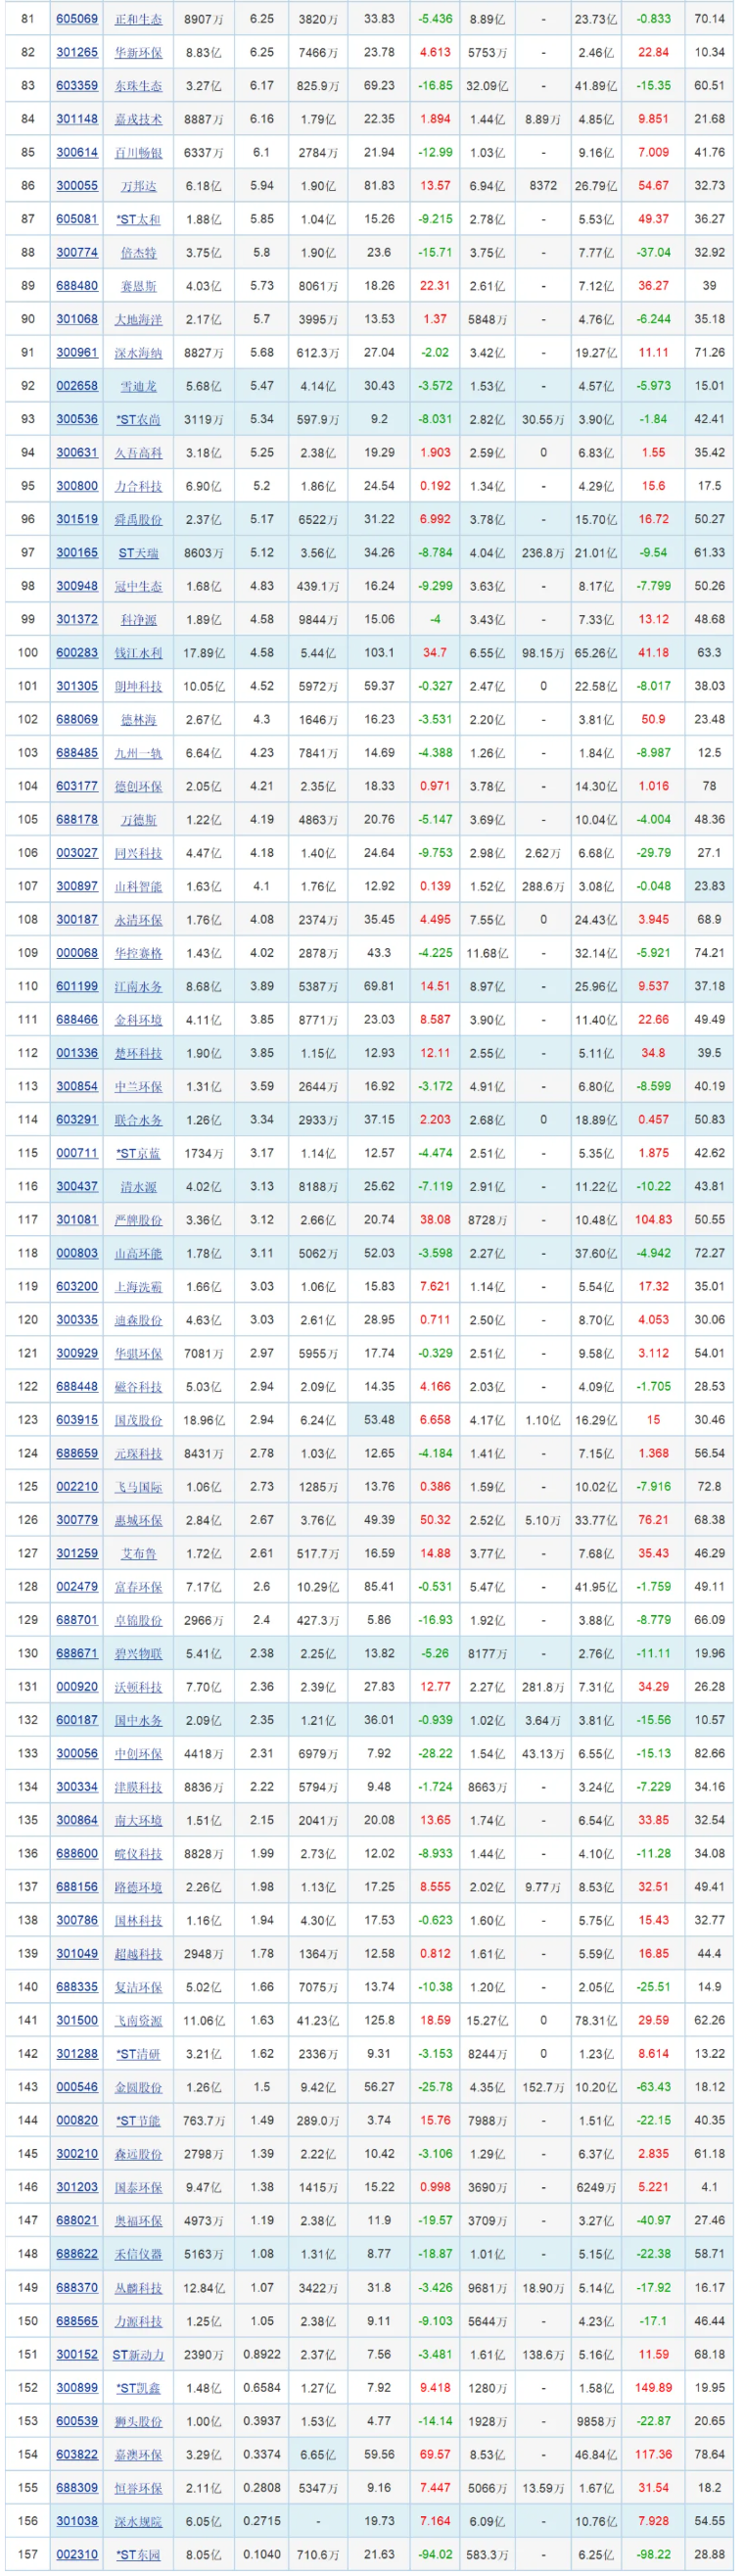744x2576 pixels.
Task: Open the *ST东园 stock link
Action: pyautogui.click(x=138, y=2554)
